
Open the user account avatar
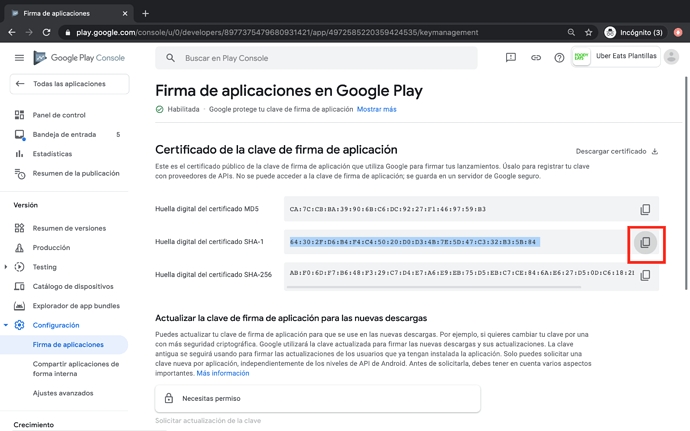tap(672, 56)
